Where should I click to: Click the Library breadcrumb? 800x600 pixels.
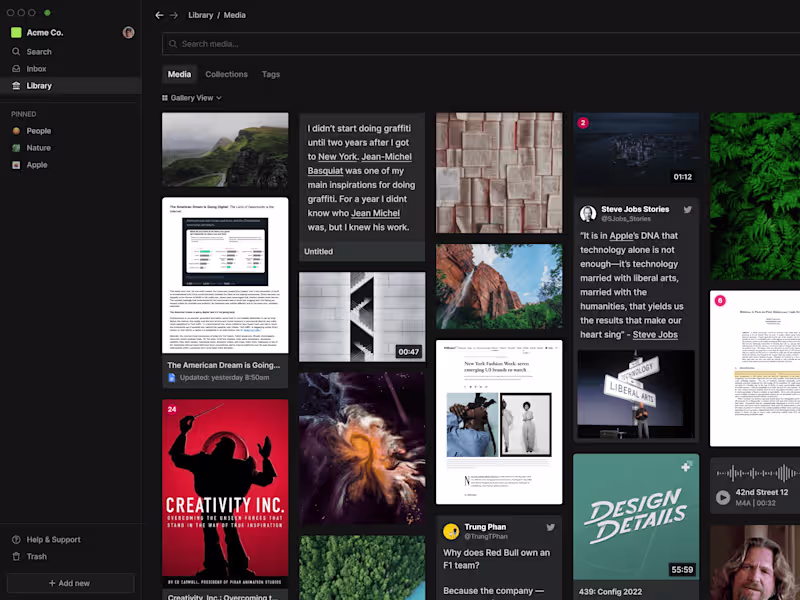(x=201, y=15)
